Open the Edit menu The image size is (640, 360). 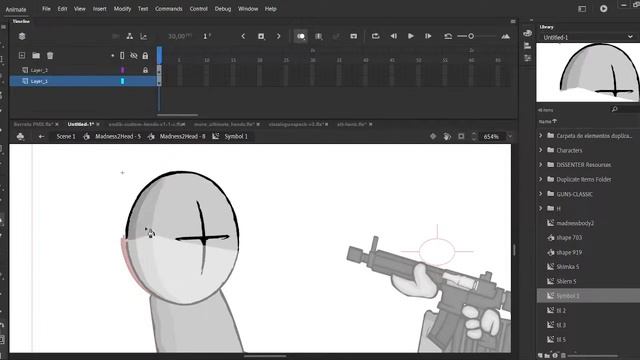pos(62,9)
